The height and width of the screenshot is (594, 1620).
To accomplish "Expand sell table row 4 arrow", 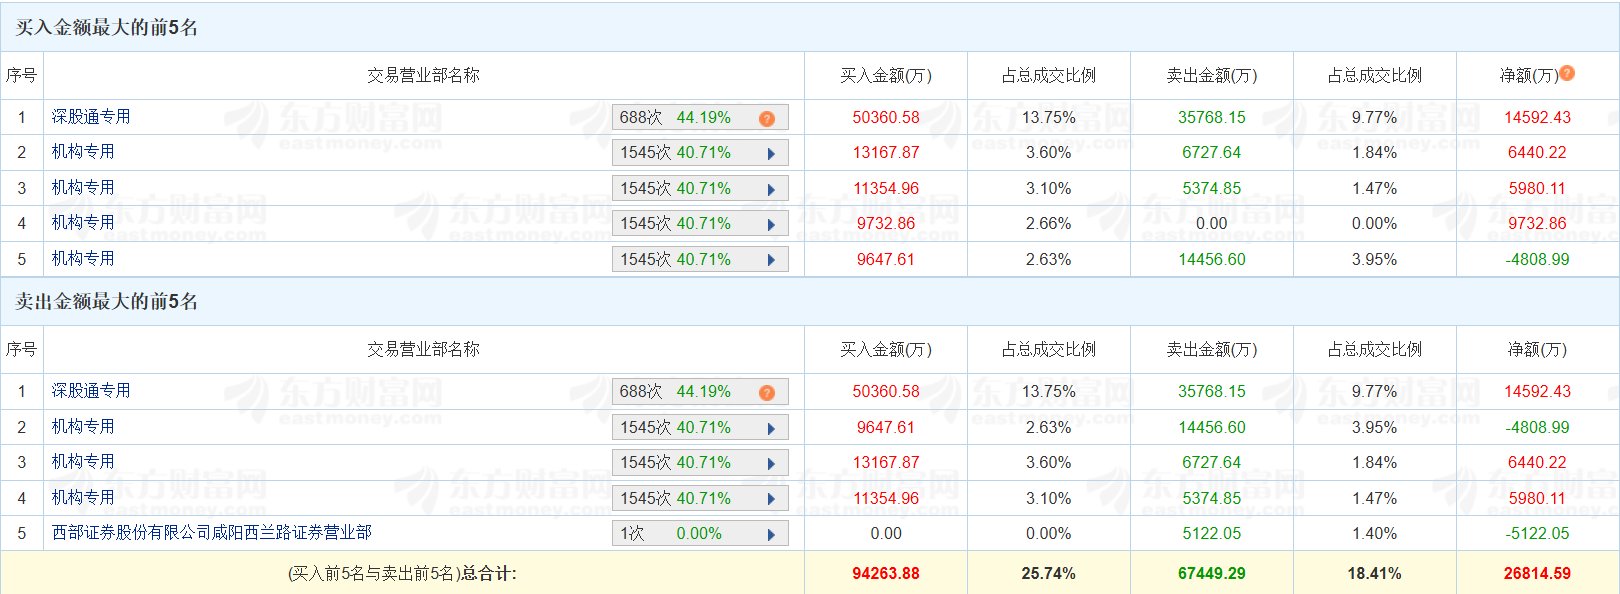I will tap(771, 499).
